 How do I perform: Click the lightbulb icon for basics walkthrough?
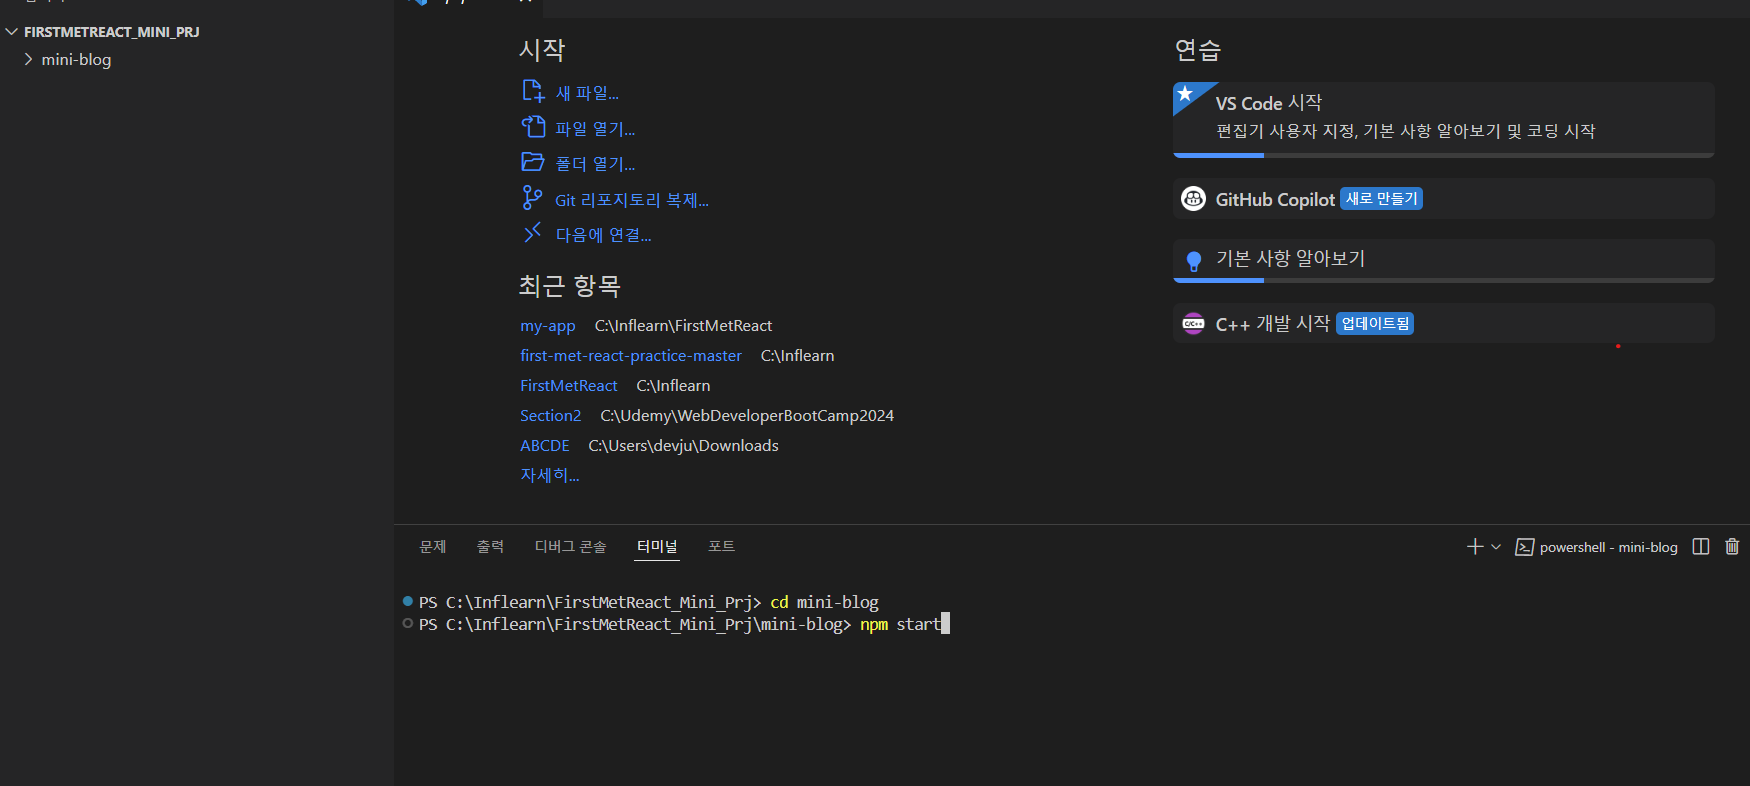point(1193,261)
